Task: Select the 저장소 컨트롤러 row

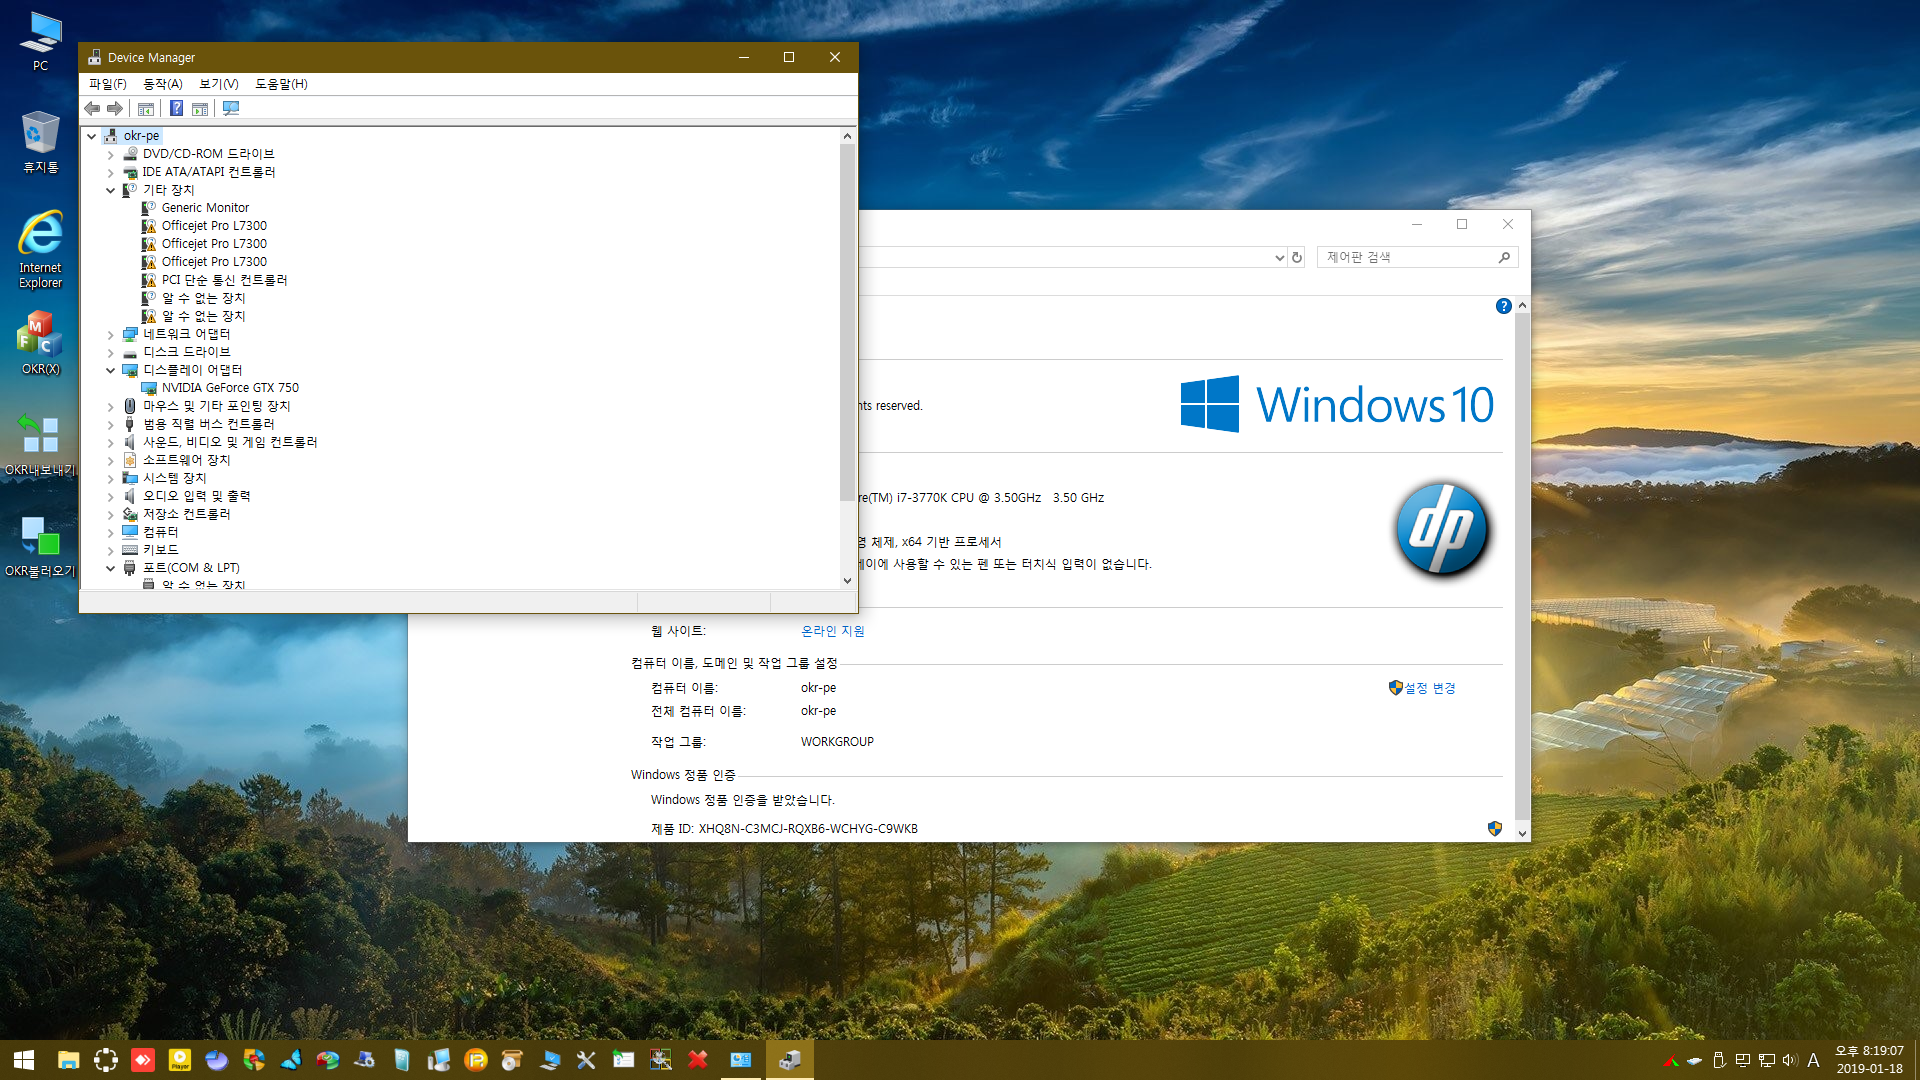Action: tap(186, 514)
